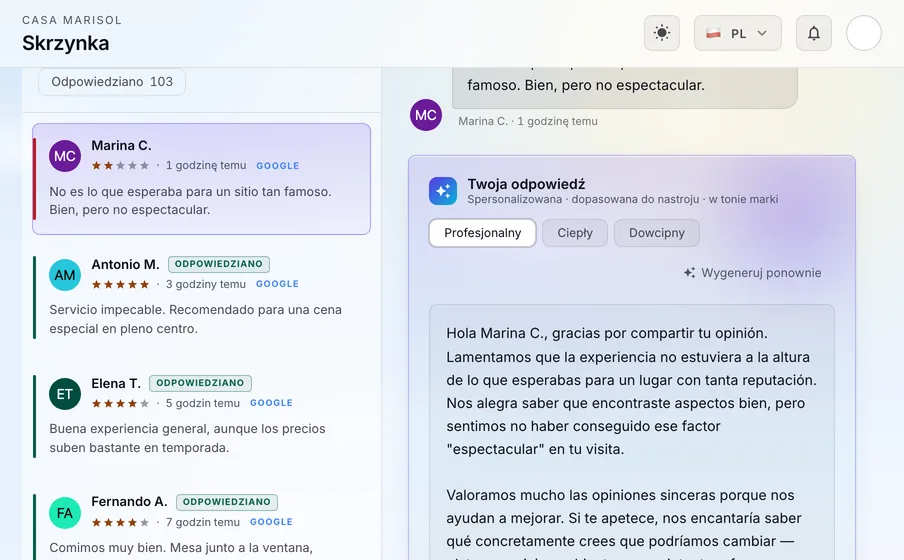Click the MC avatar in review list
Screen dimensions: 904x560
(x=65, y=156)
